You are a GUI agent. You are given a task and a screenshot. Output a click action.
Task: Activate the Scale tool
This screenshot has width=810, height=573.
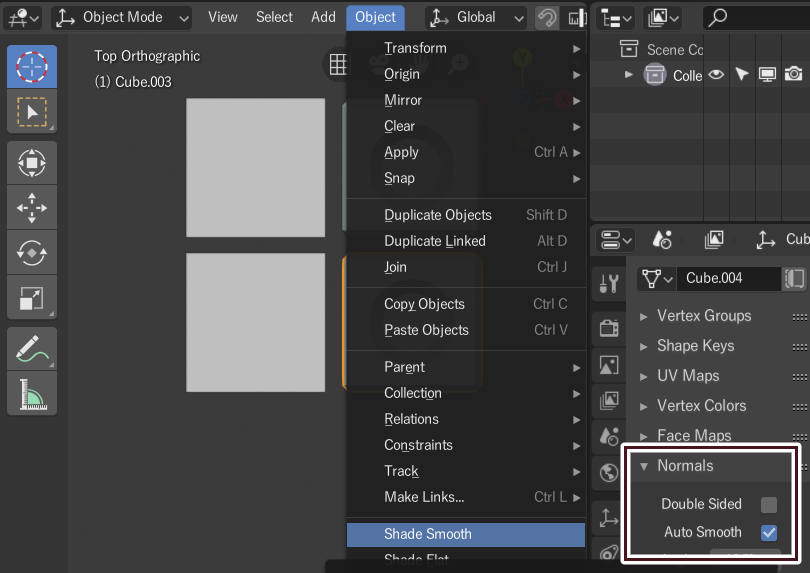32,298
